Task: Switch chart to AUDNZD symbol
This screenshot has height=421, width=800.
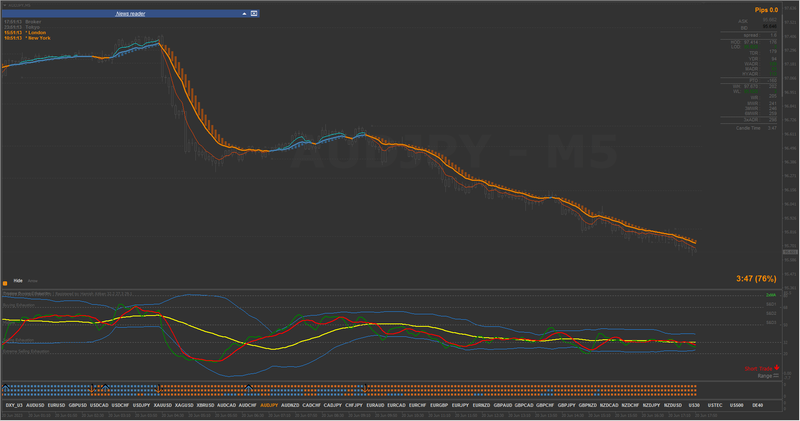Action: [290, 405]
